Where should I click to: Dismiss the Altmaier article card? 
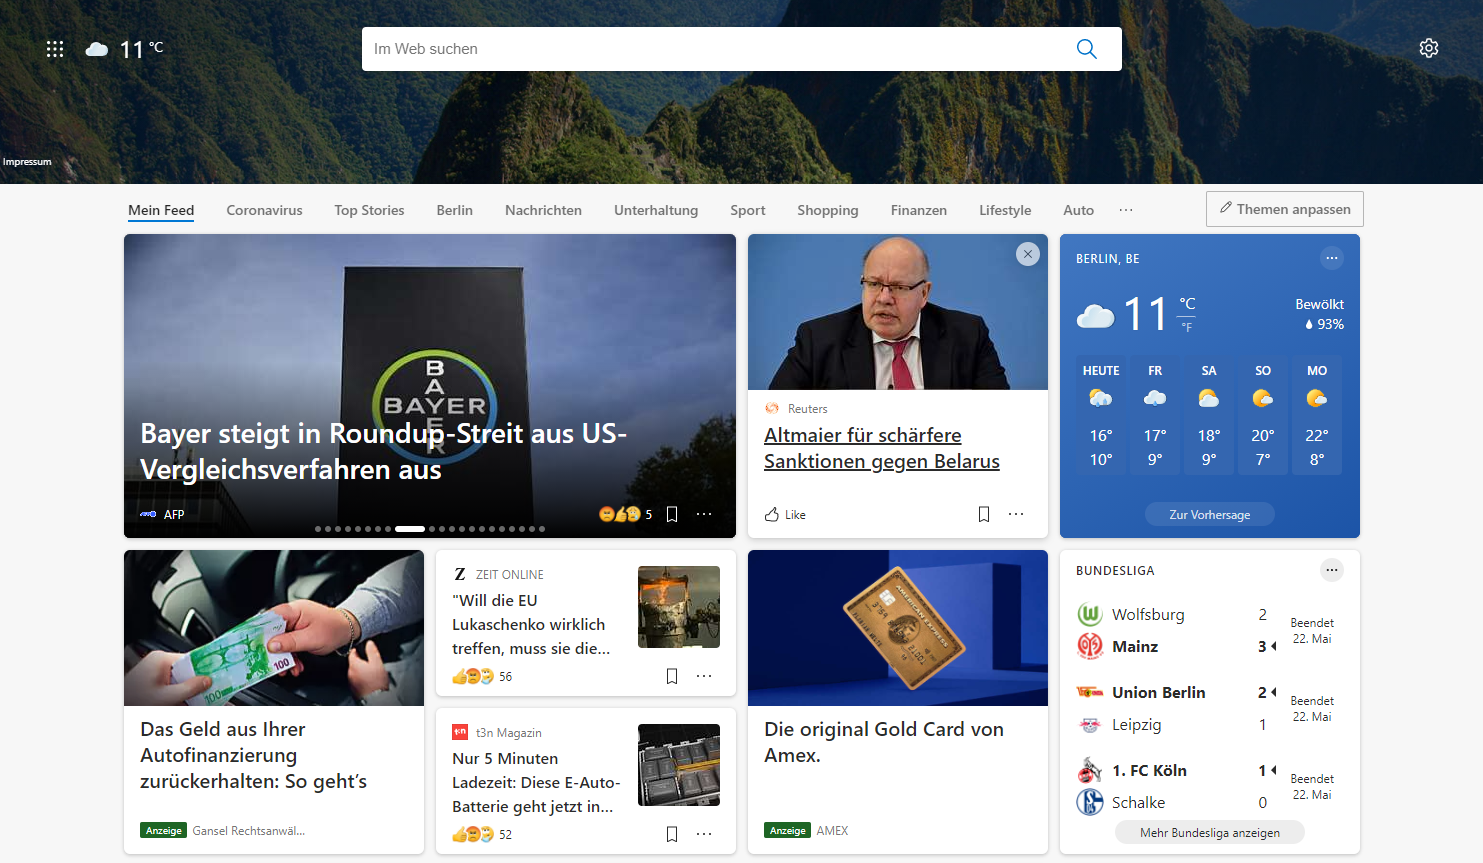point(1028,254)
